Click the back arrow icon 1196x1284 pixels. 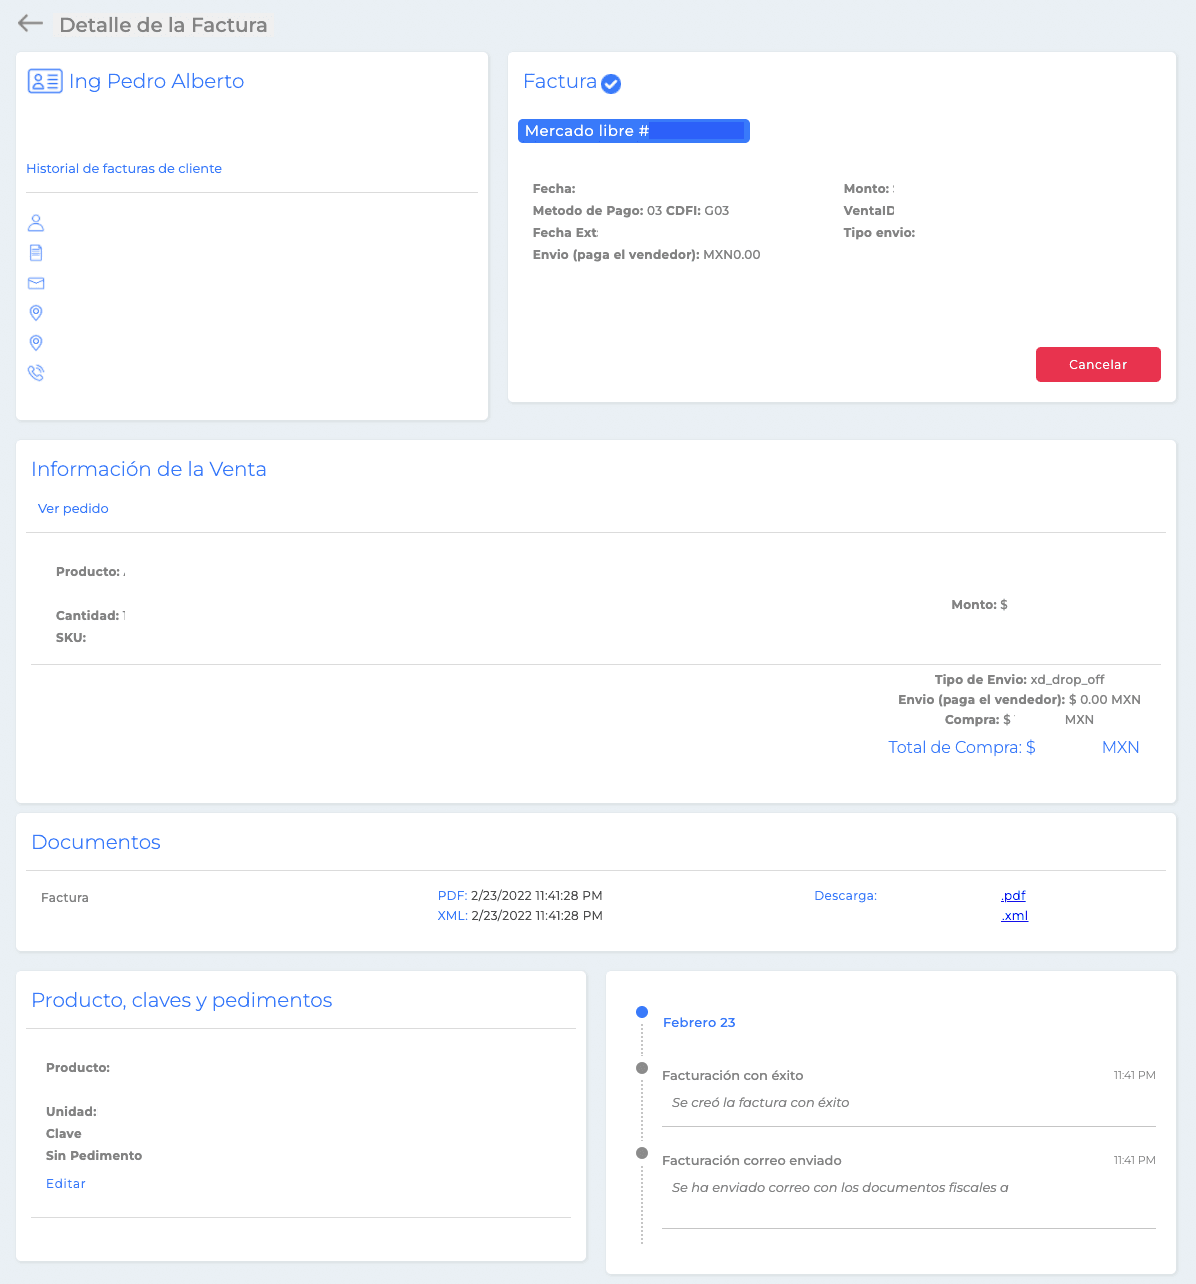[30, 23]
